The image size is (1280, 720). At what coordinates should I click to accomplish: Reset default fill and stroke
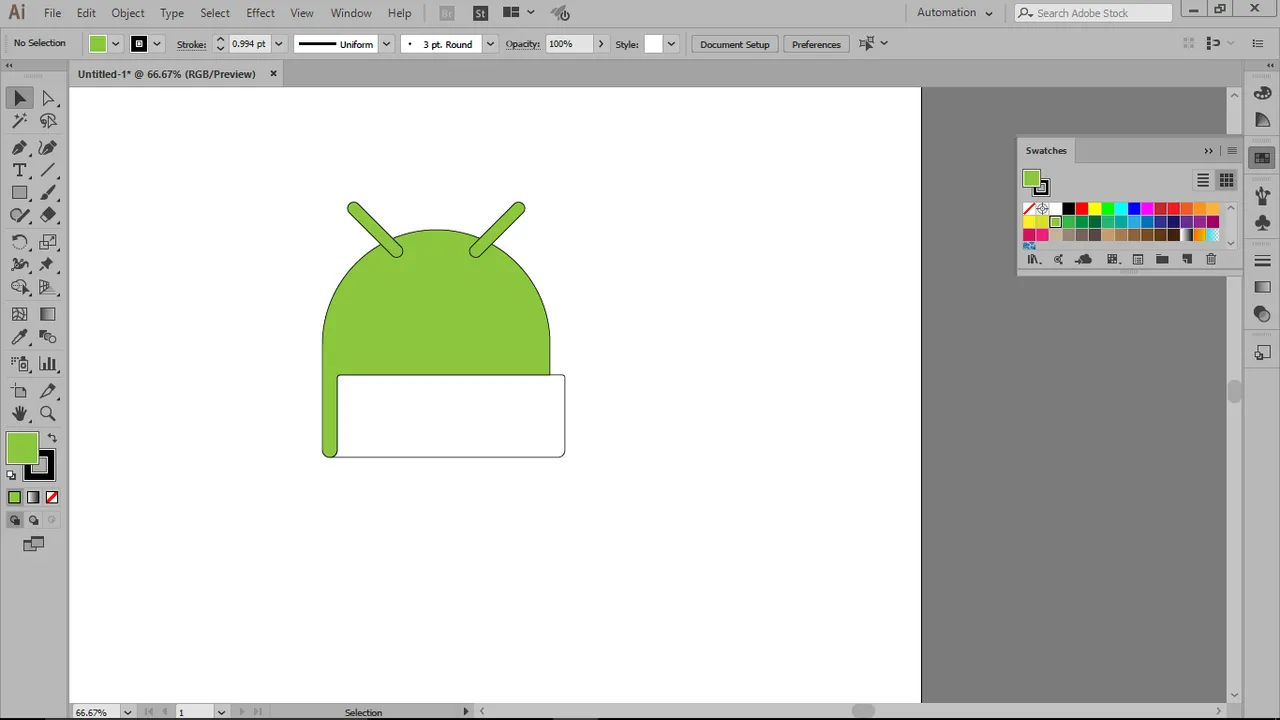pos(12,475)
